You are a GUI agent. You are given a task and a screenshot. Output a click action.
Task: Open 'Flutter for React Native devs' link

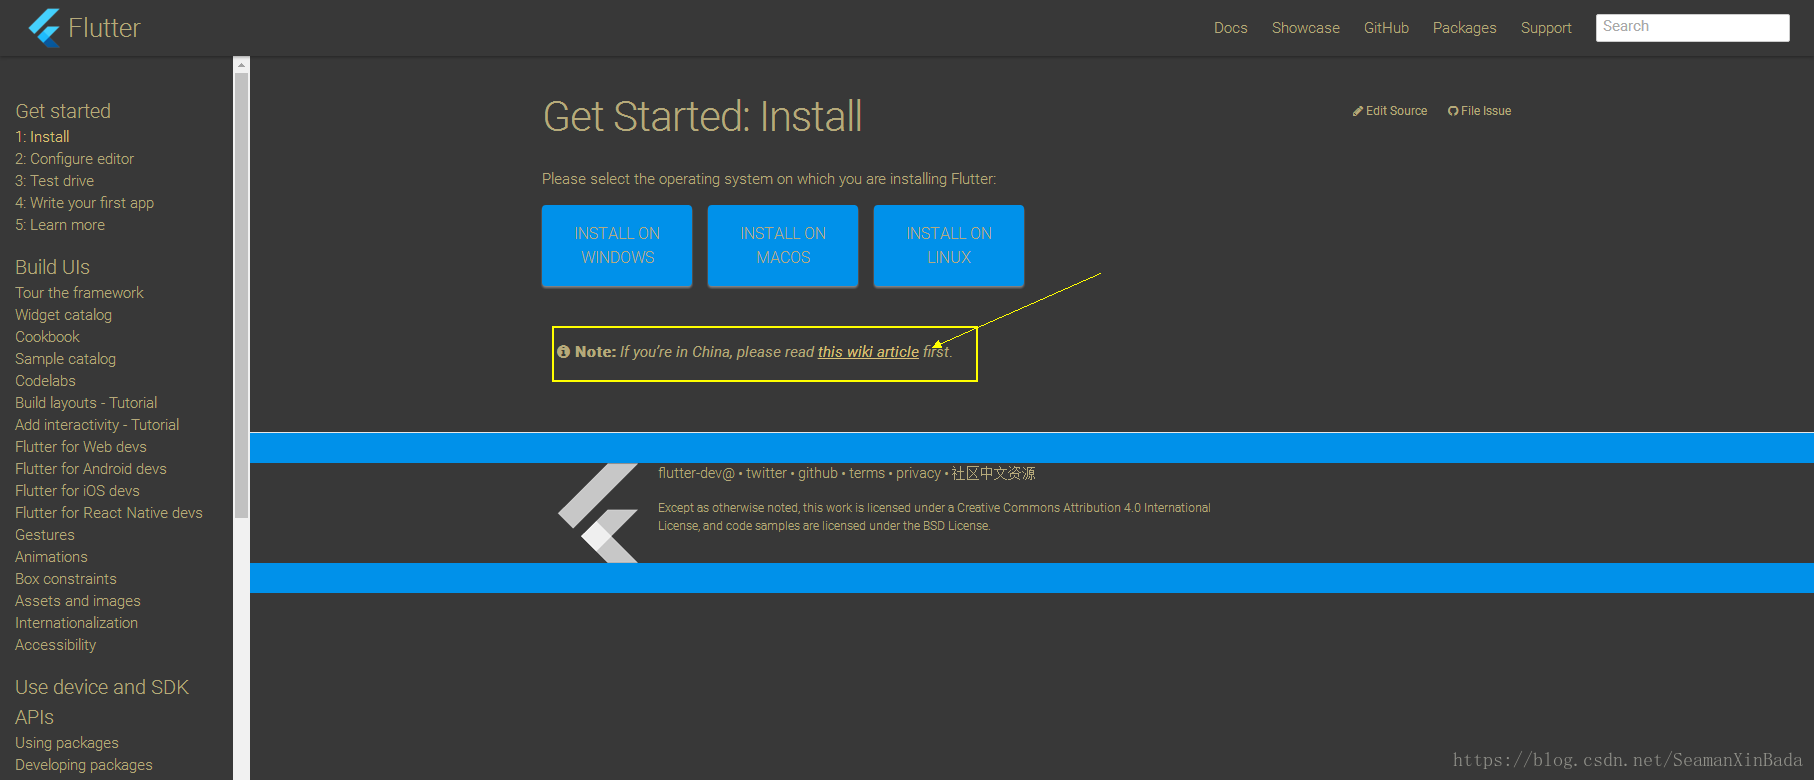pyautogui.click(x=109, y=513)
